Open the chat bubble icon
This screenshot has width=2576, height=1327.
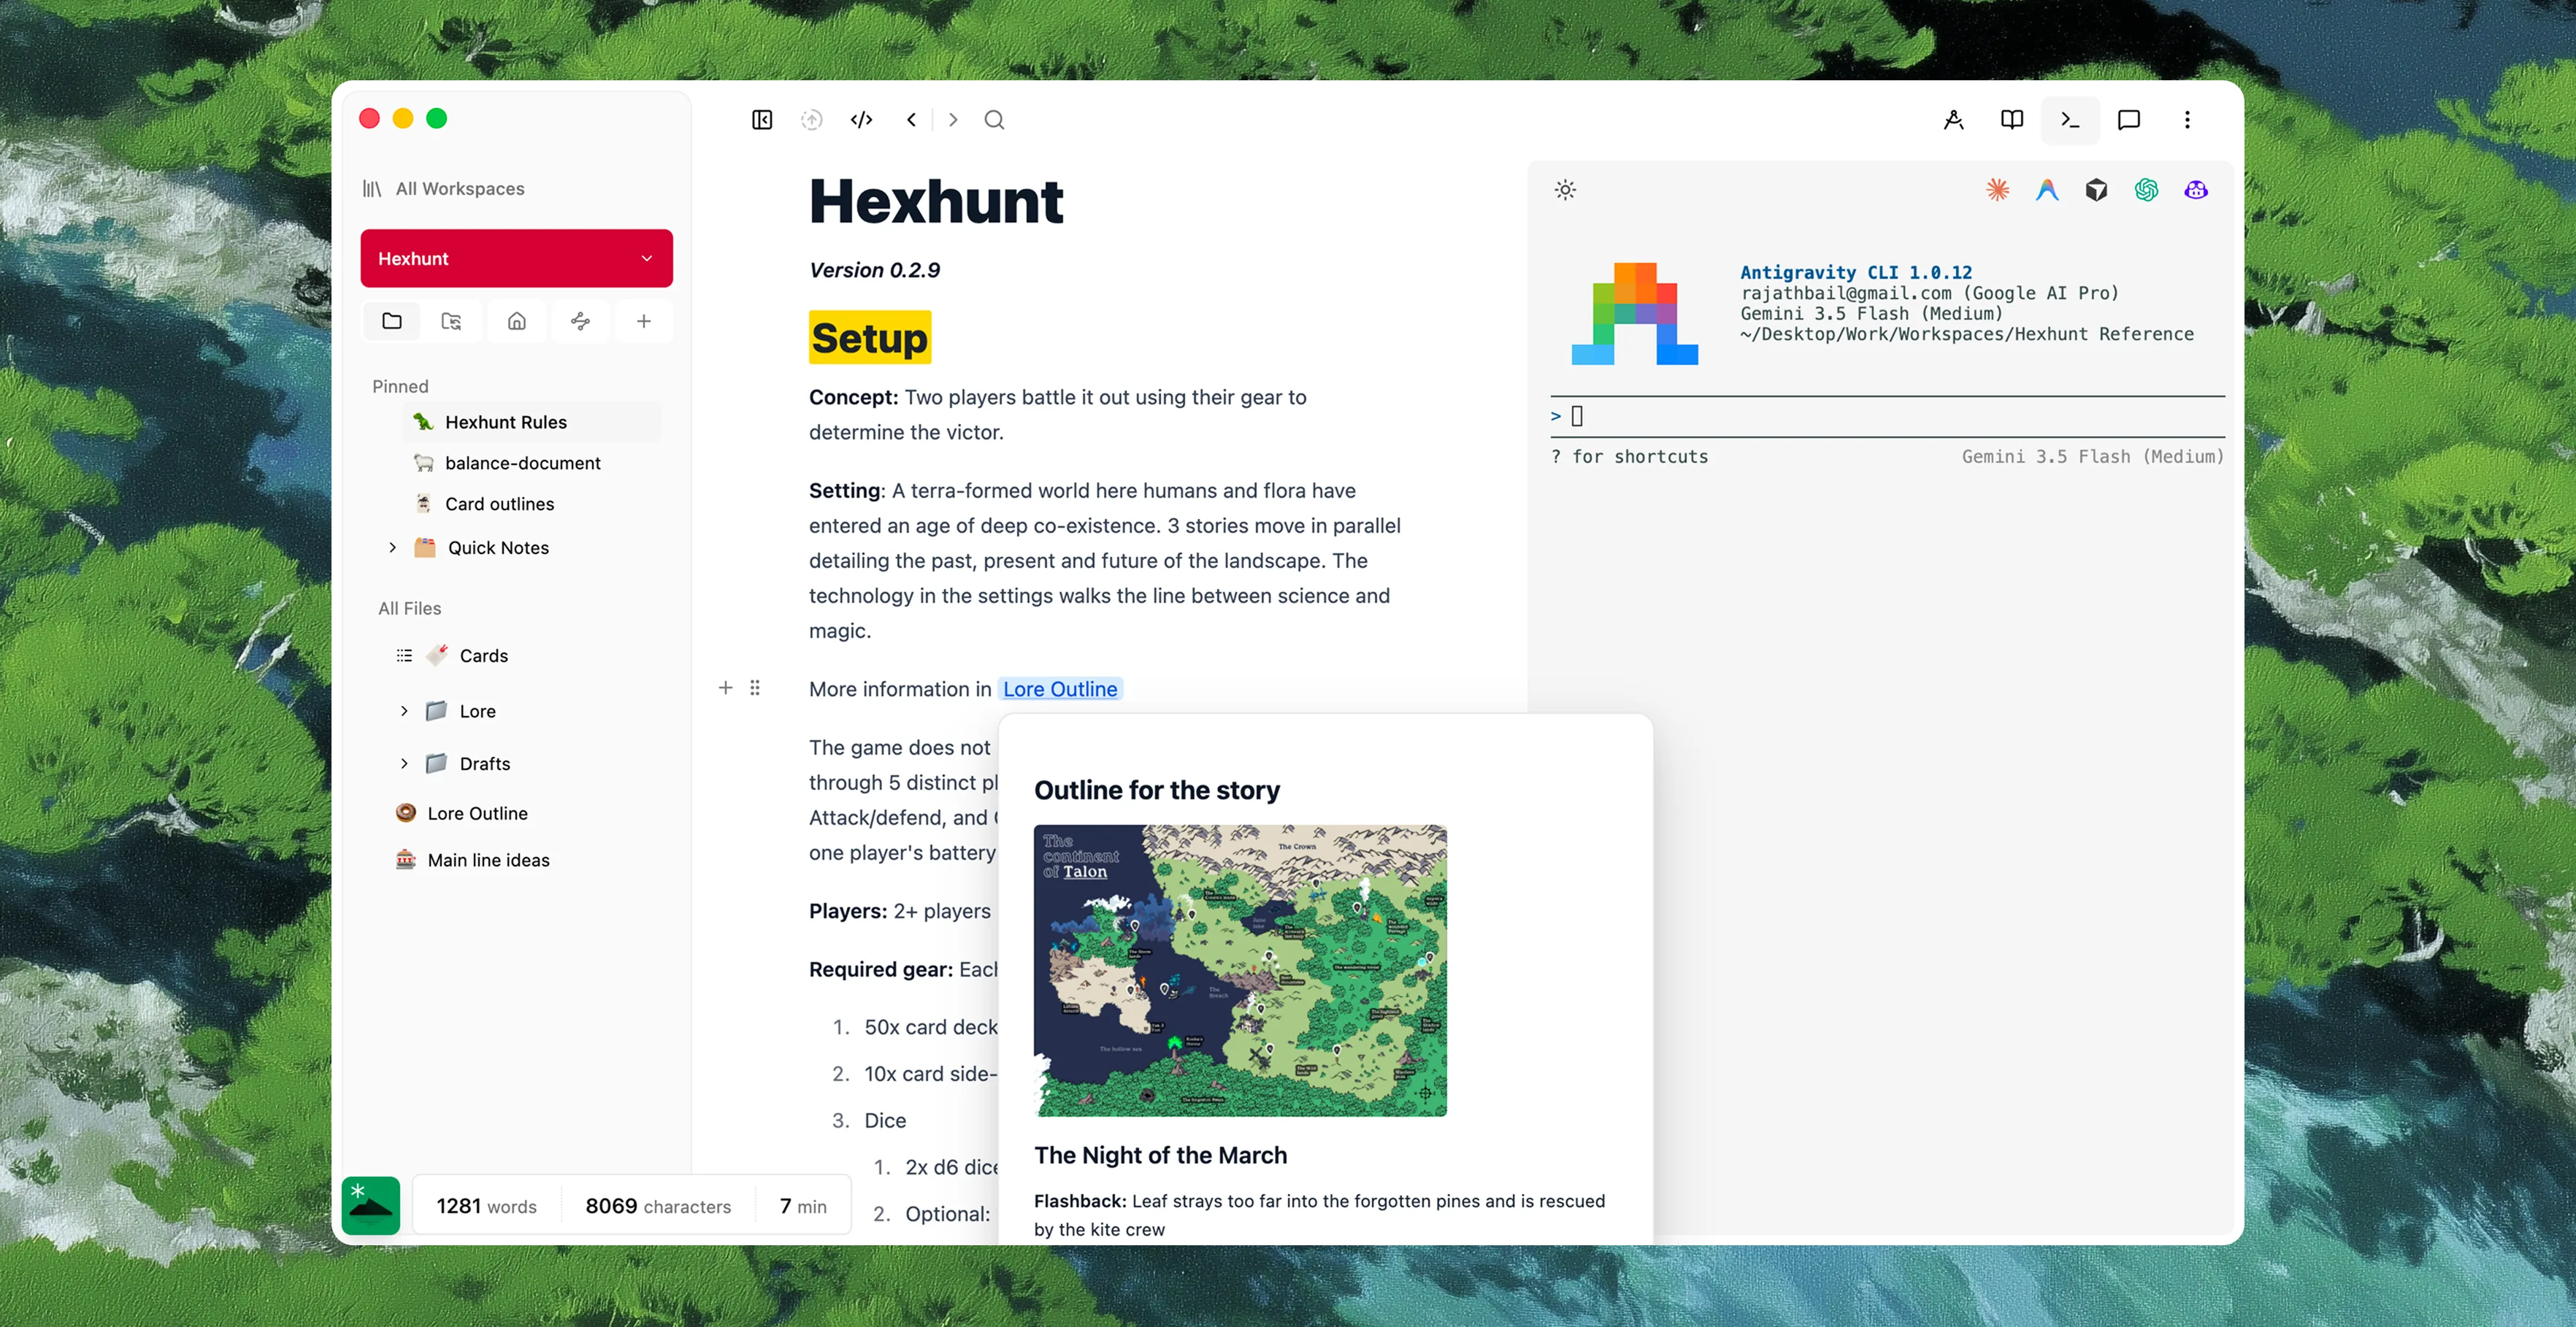2129,120
